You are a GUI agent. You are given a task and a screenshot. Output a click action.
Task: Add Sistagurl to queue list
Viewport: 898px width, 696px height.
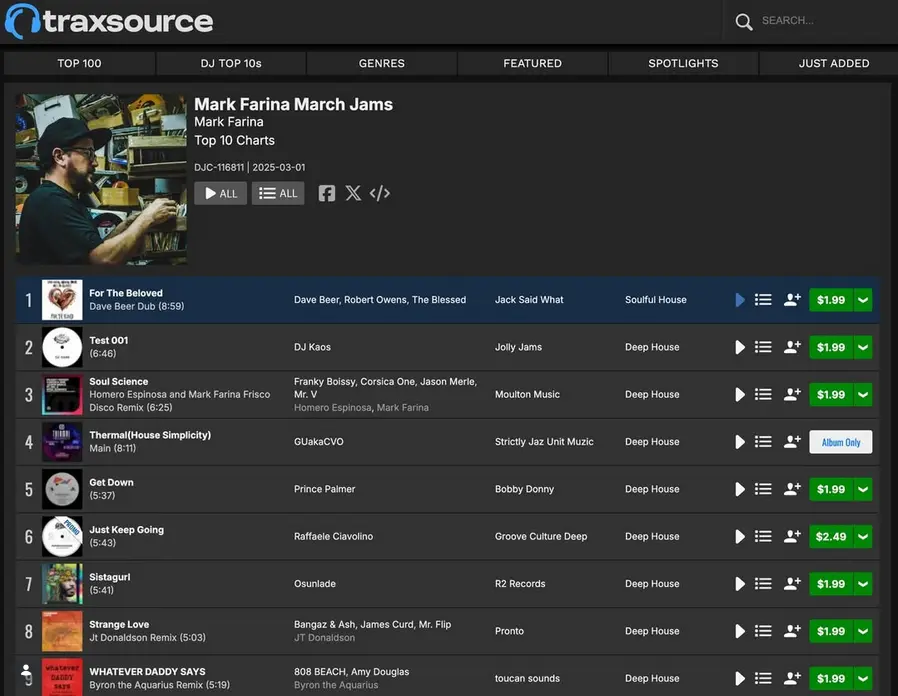click(763, 584)
